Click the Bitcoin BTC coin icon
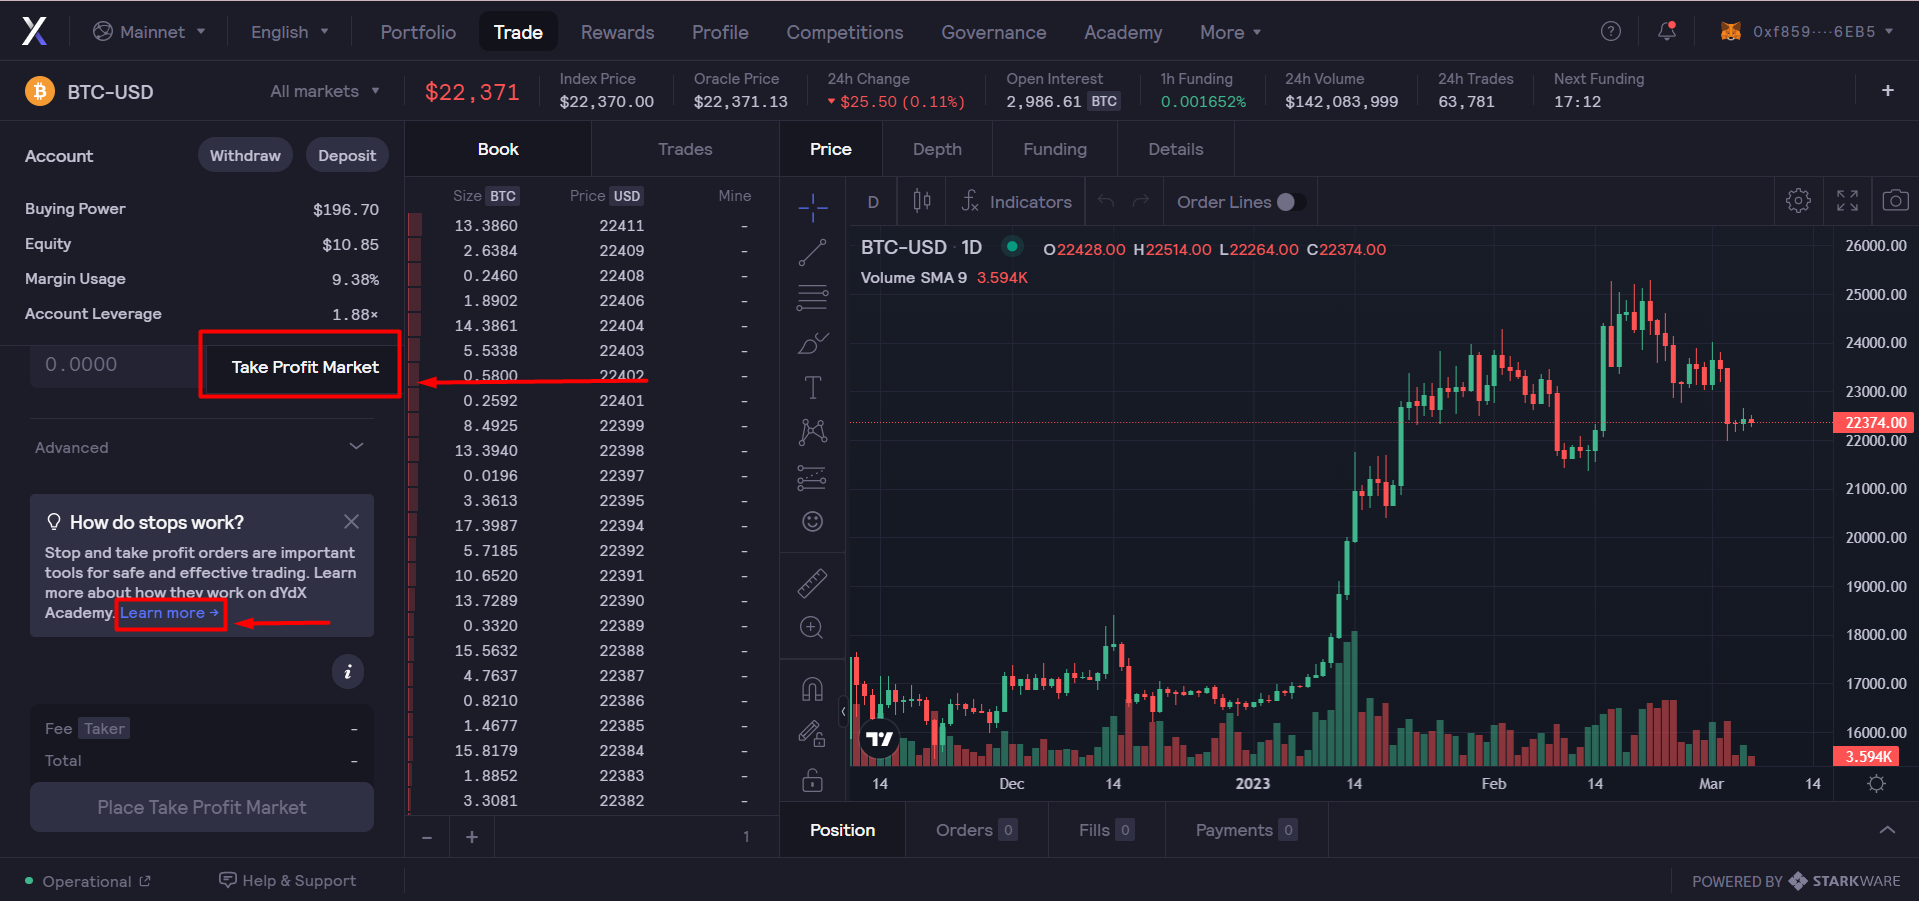1919x901 pixels. [39, 92]
